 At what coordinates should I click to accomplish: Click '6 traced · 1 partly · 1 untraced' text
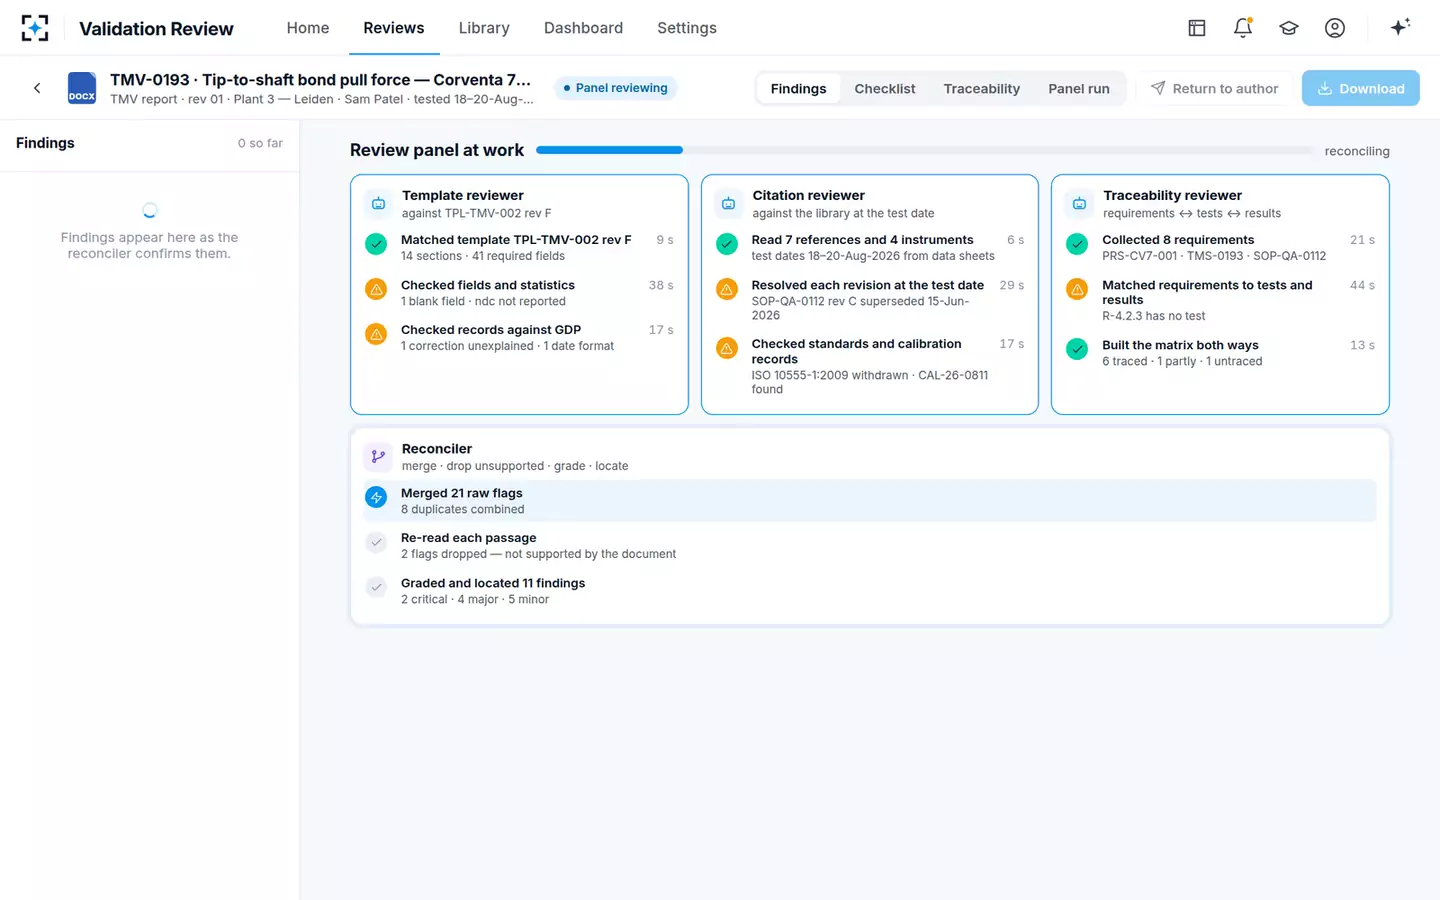[x=1182, y=361]
